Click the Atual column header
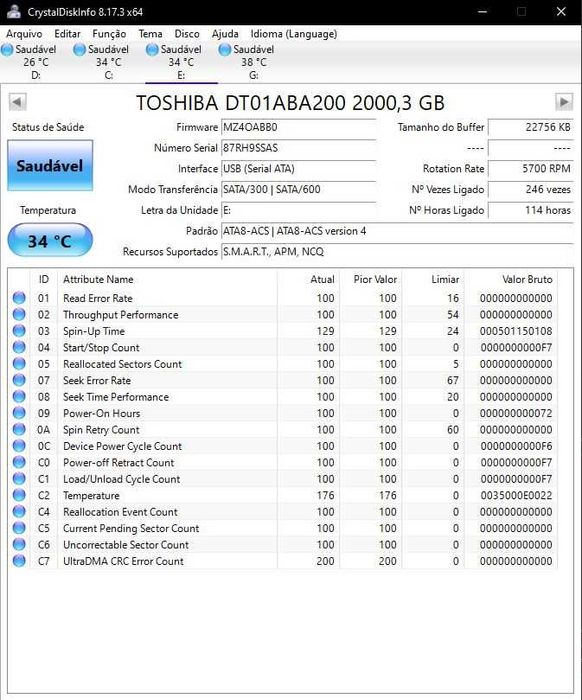The width and height of the screenshot is (582, 700). 308,279
